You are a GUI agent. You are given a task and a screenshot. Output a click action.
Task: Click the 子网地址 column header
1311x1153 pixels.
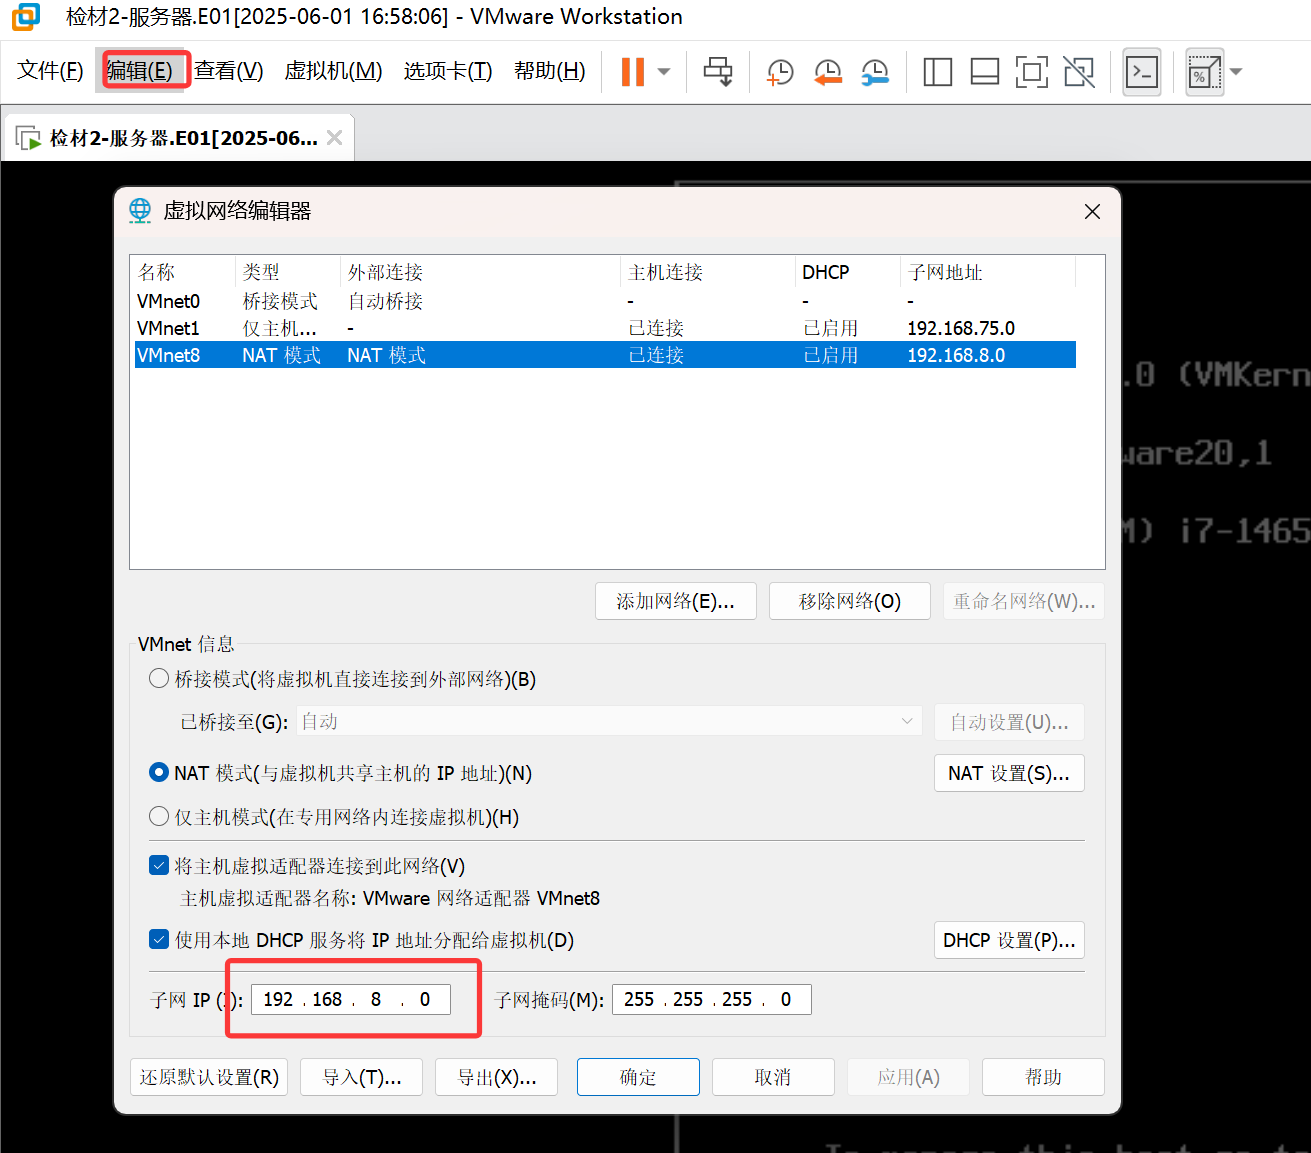click(x=988, y=272)
